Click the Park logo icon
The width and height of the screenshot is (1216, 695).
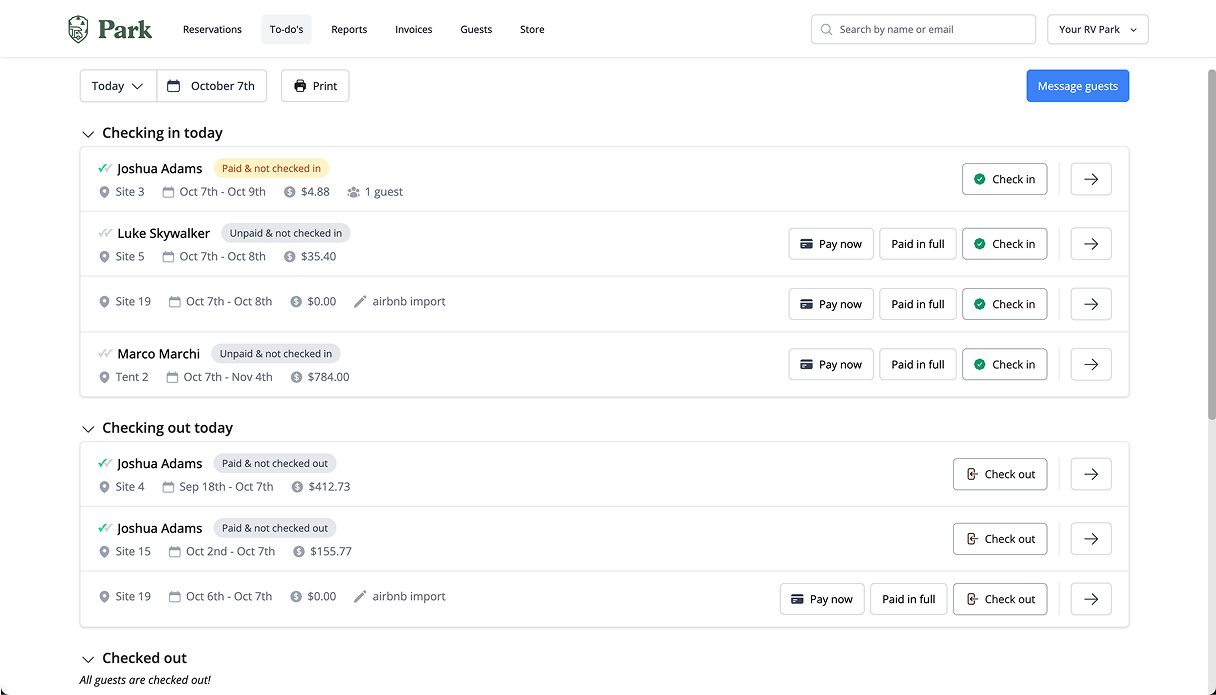(x=78, y=29)
